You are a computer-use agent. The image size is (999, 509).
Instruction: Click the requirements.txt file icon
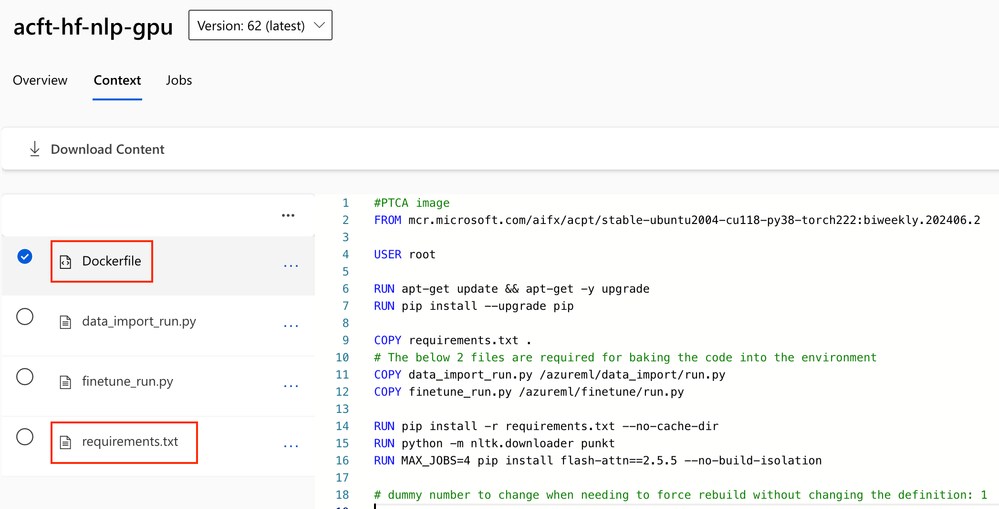point(66,442)
